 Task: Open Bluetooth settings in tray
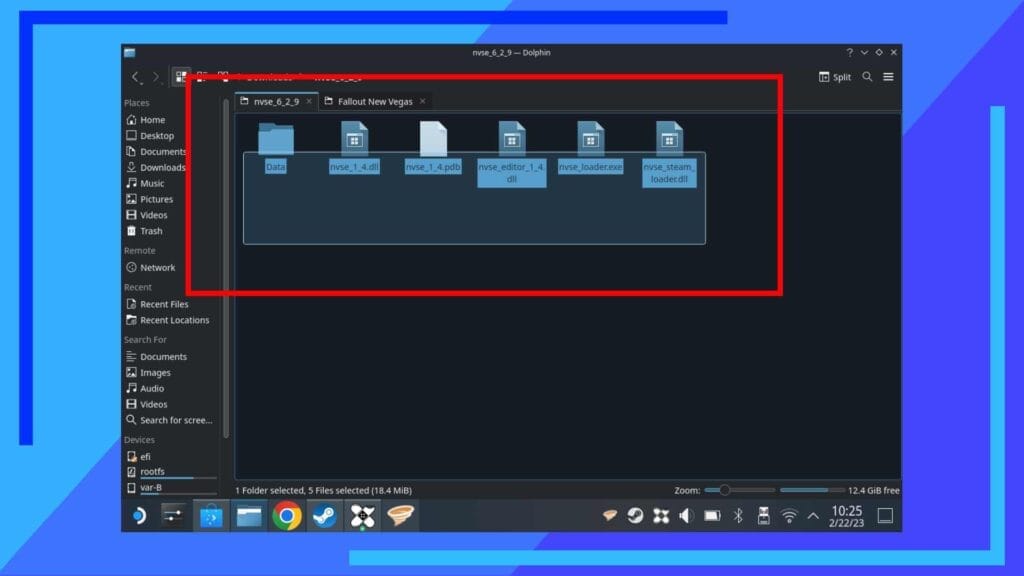click(738, 516)
